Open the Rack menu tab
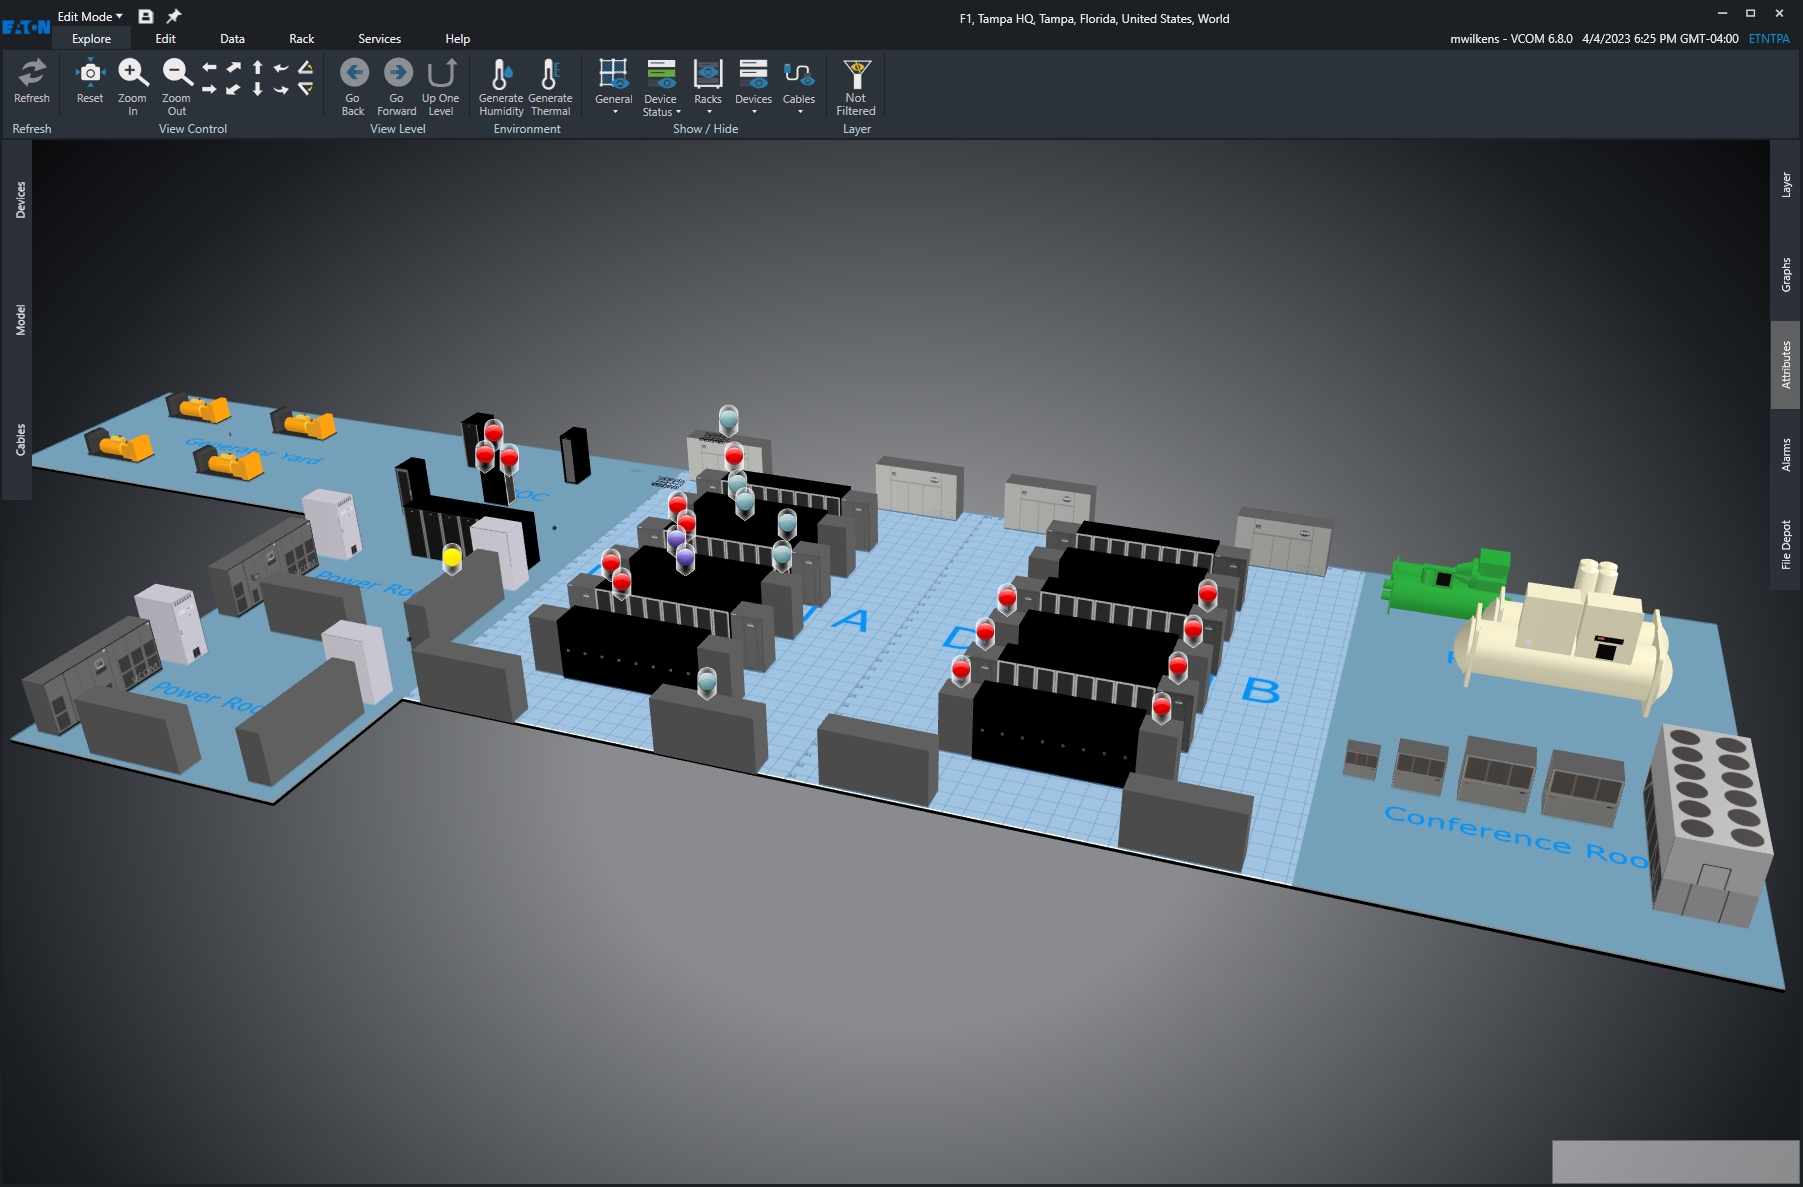 tap(301, 39)
